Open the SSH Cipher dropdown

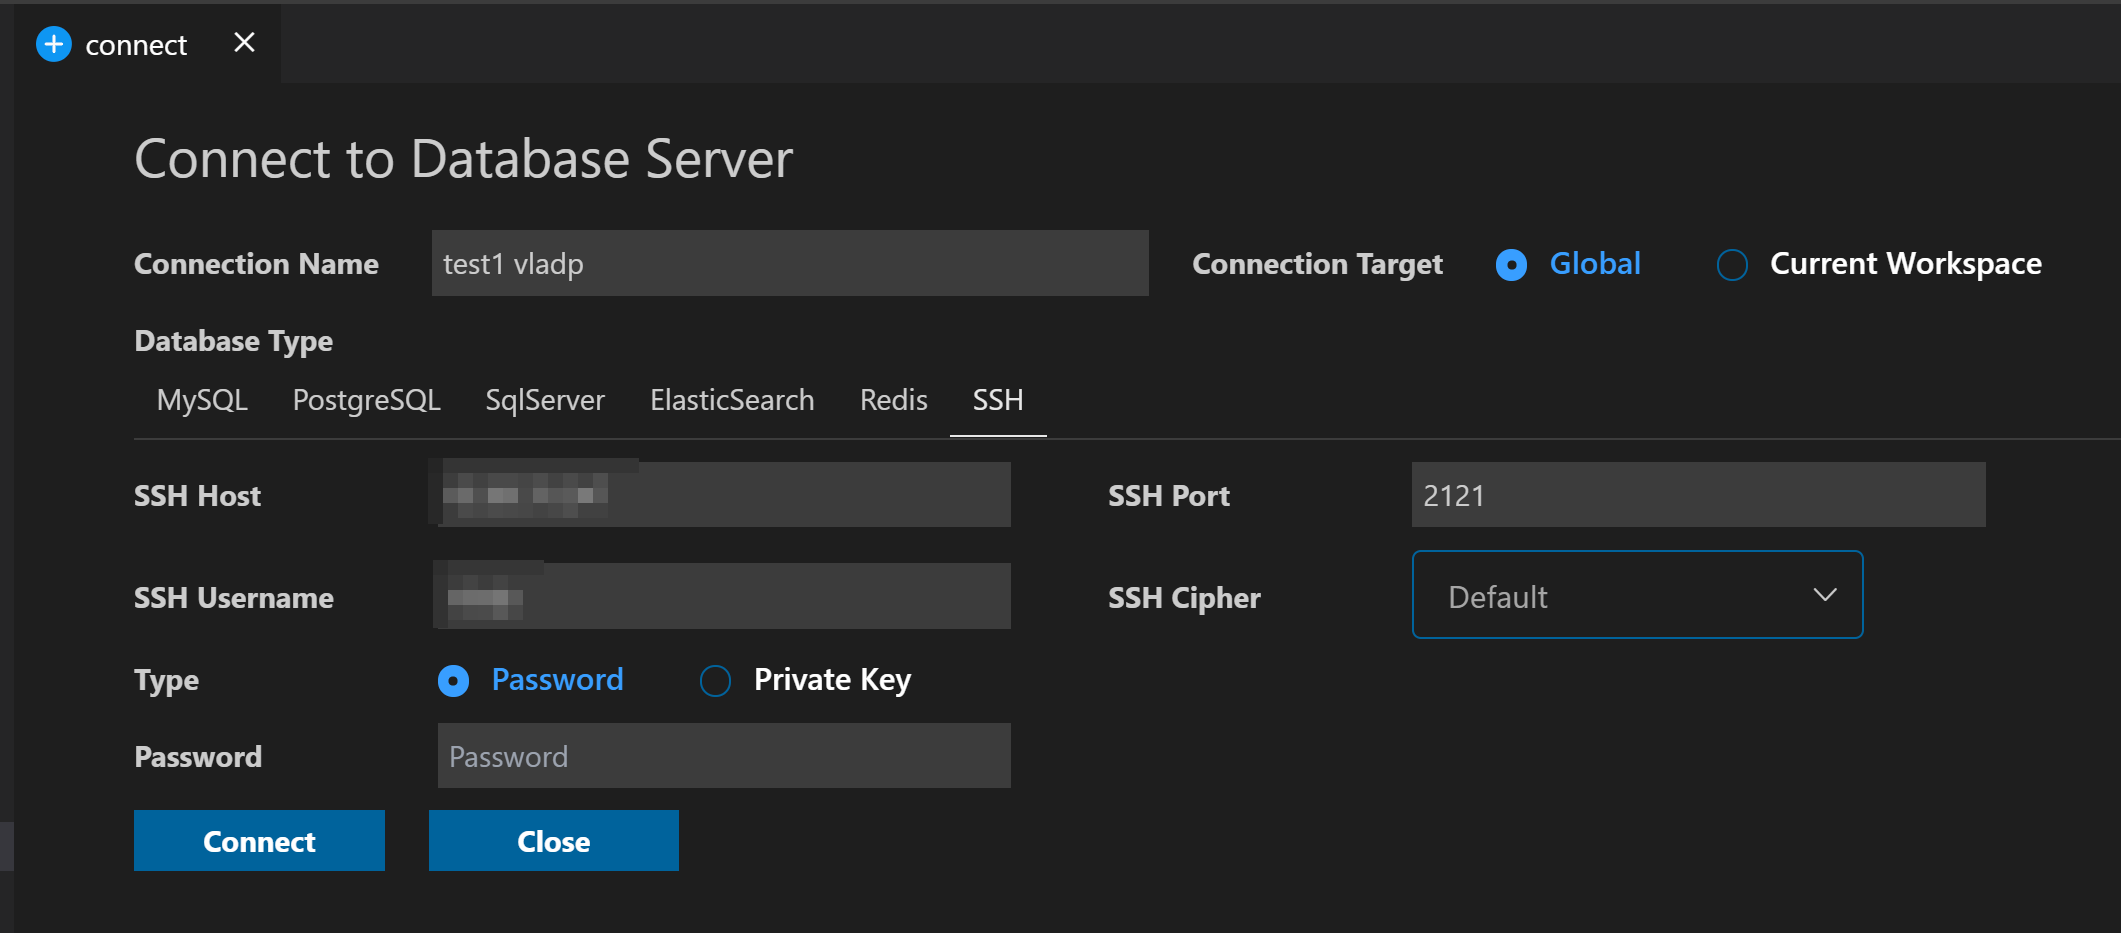1636,595
